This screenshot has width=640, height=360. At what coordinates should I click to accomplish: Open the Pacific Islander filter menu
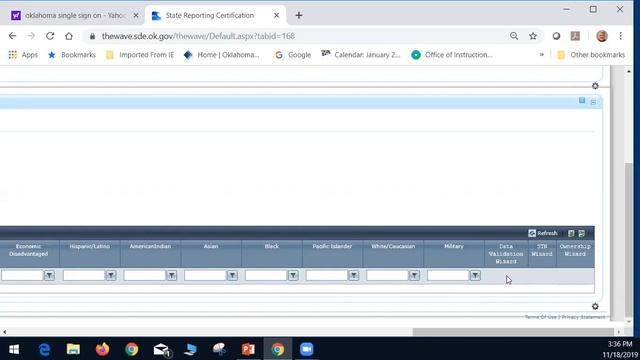tap(353, 276)
